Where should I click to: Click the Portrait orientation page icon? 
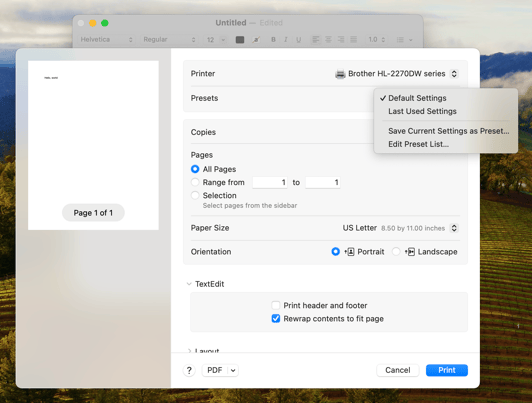coord(349,252)
